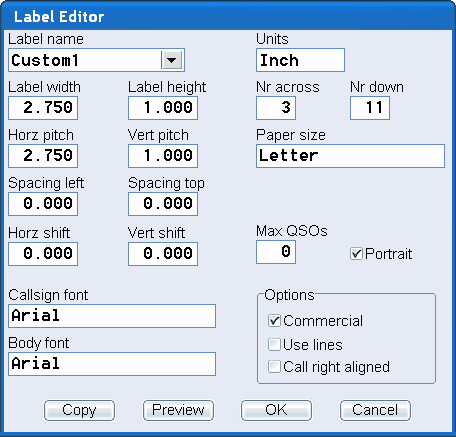Image resolution: width=456 pixels, height=437 pixels.
Task: Confirm with the OK button
Action: point(276,410)
